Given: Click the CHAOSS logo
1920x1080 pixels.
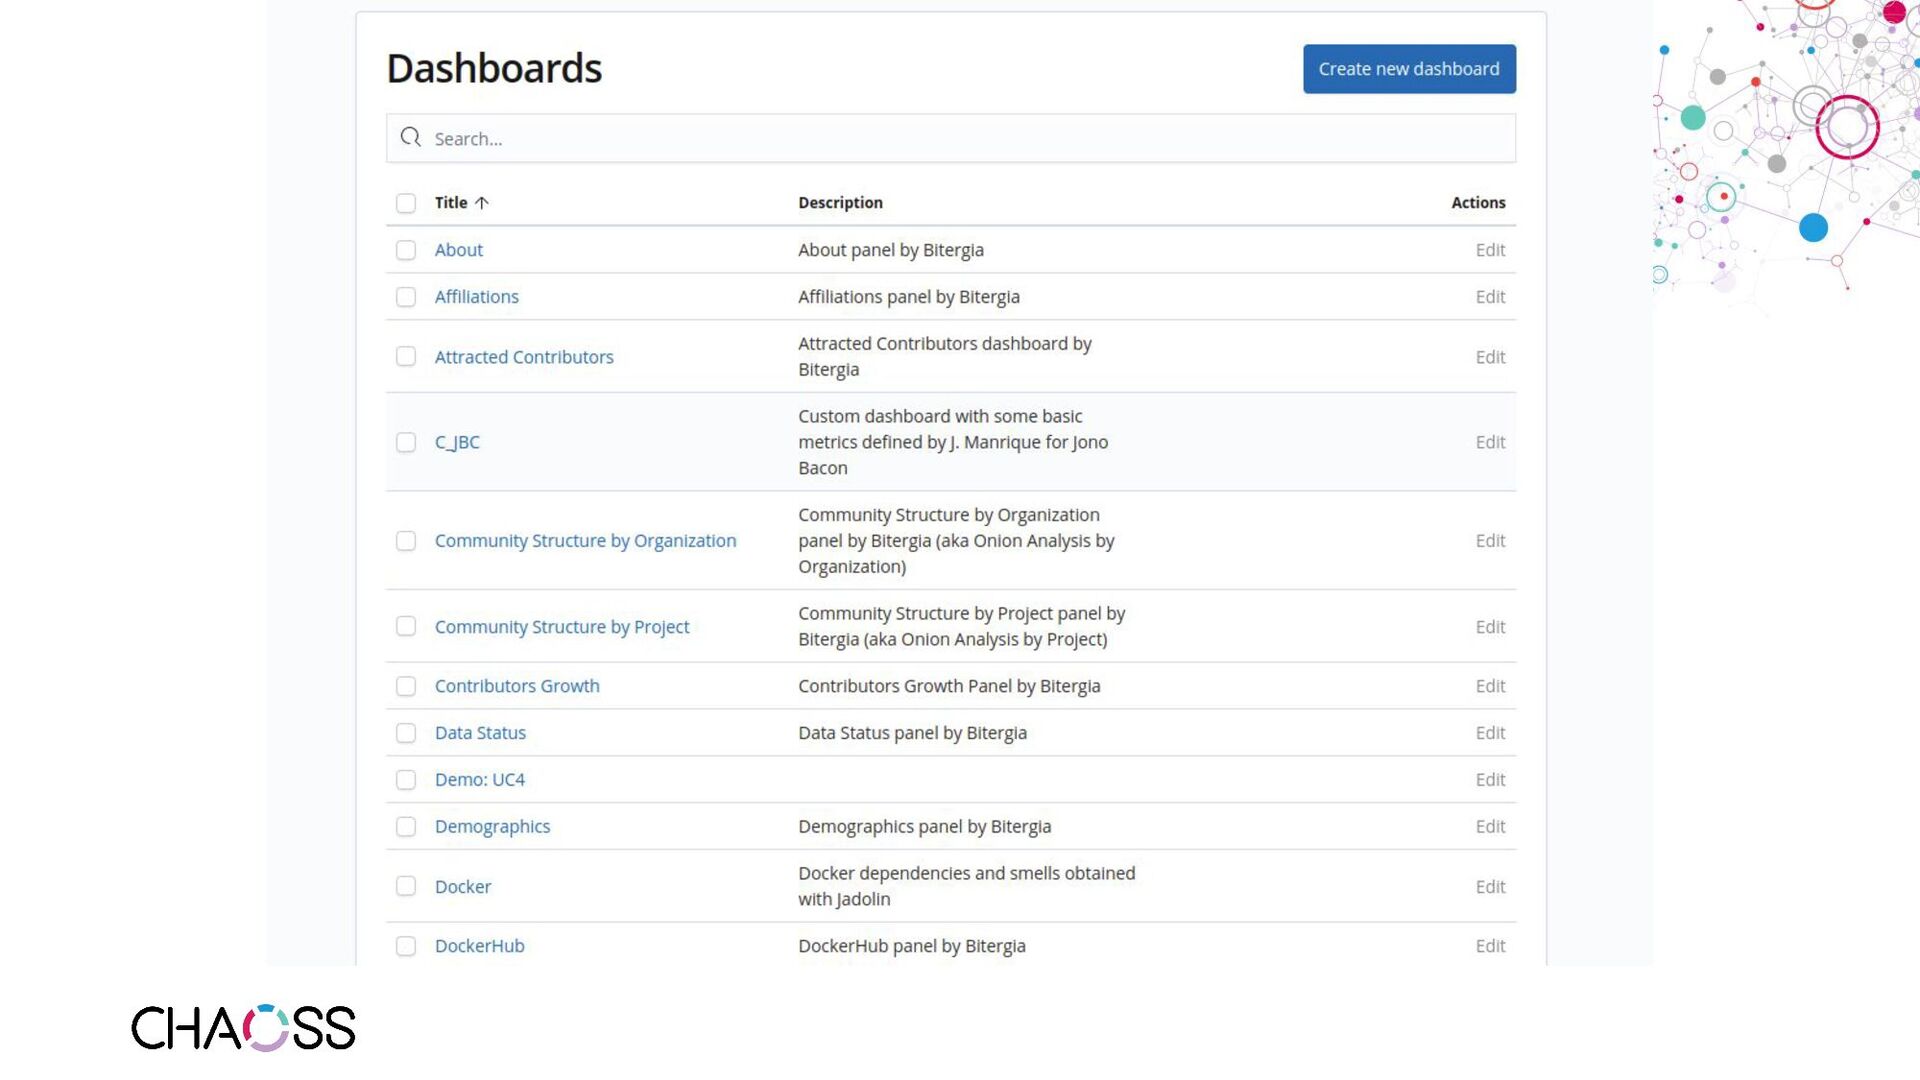Looking at the screenshot, I should (x=243, y=1027).
